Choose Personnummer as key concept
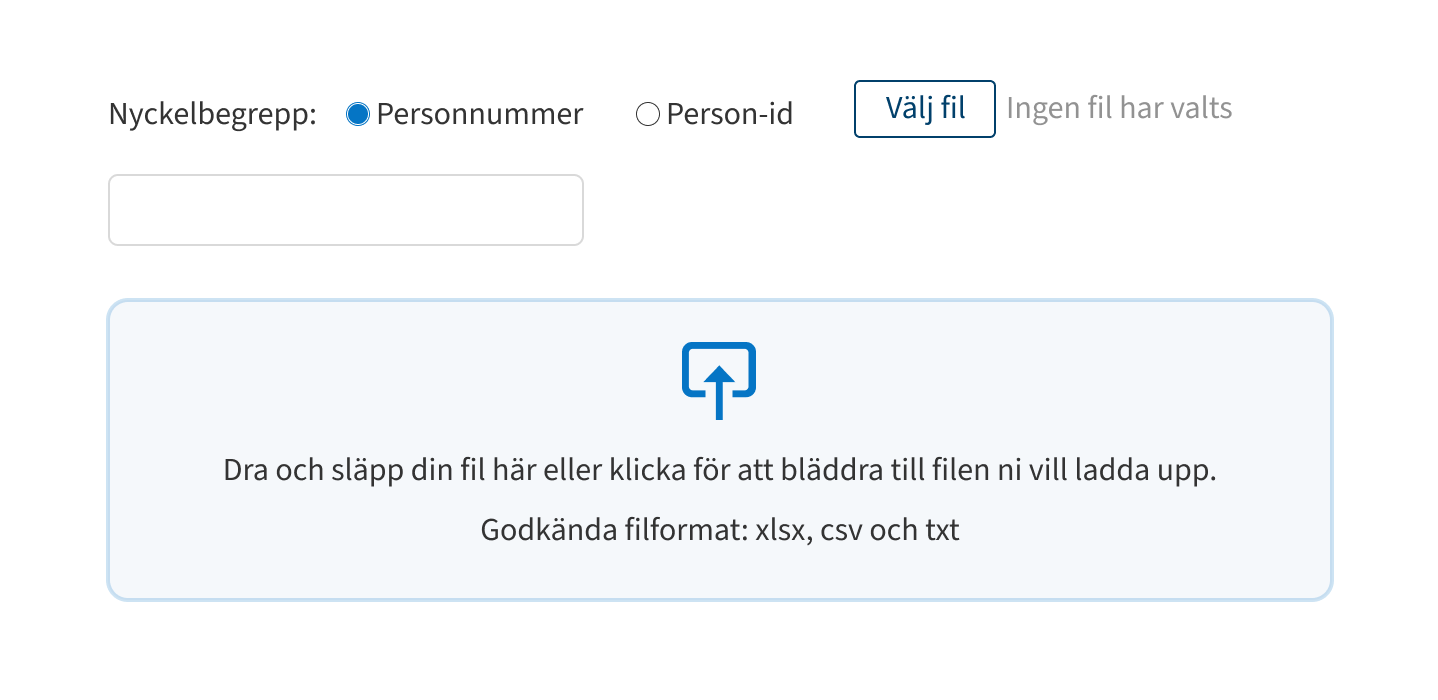This screenshot has height=700, width=1438. tap(358, 115)
